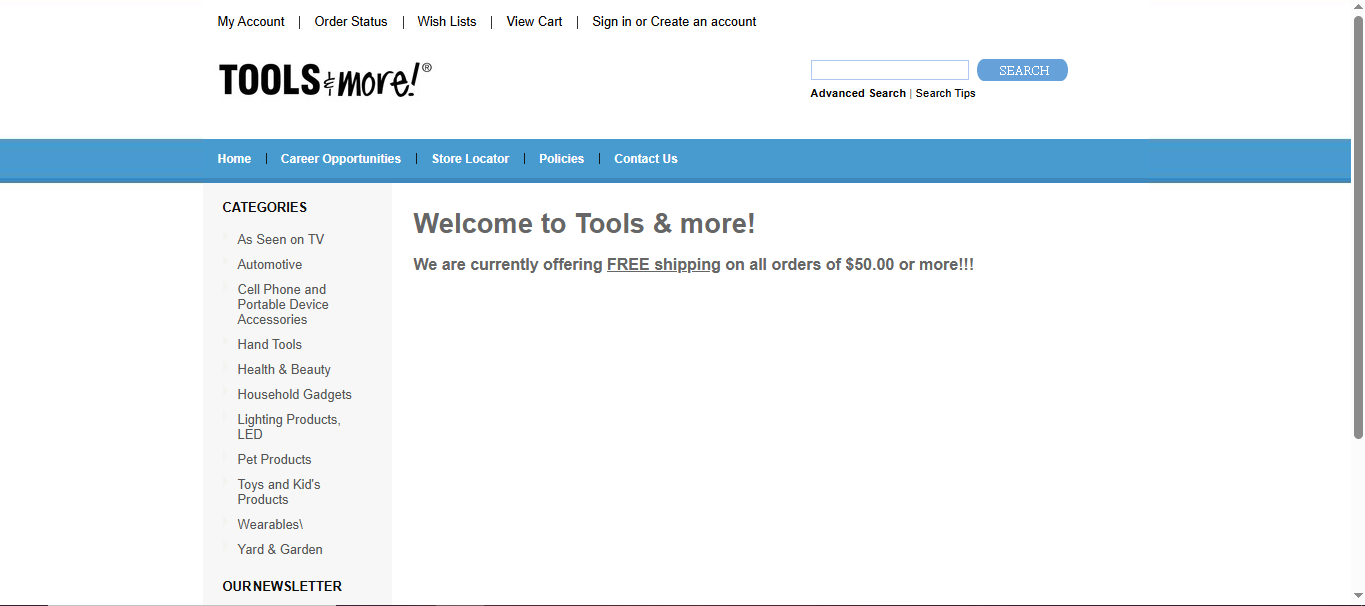
Task: Browse Automotive category
Action: (x=270, y=264)
